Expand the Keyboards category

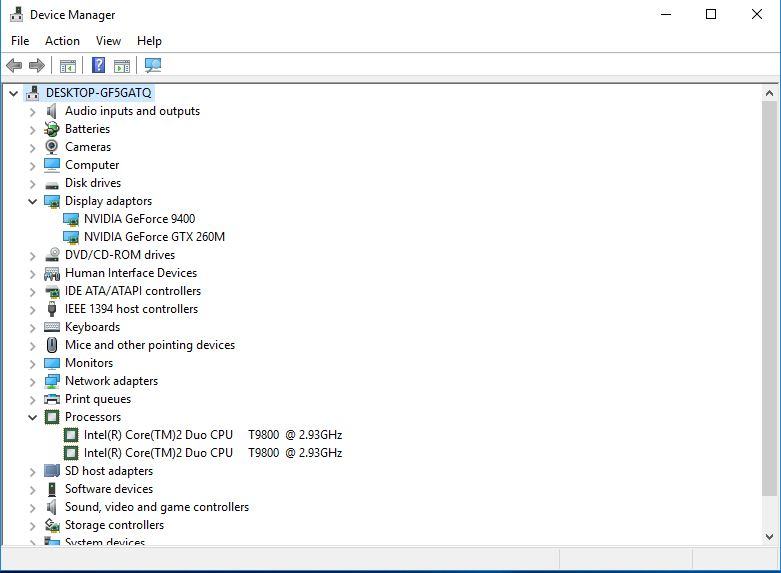coord(32,328)
